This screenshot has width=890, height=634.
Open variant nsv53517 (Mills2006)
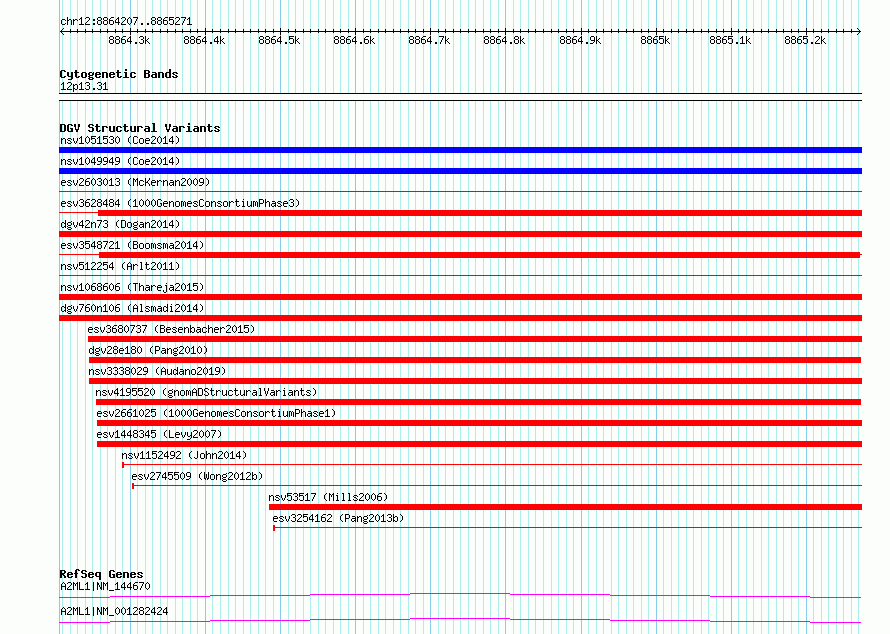[x=328, y=497]
